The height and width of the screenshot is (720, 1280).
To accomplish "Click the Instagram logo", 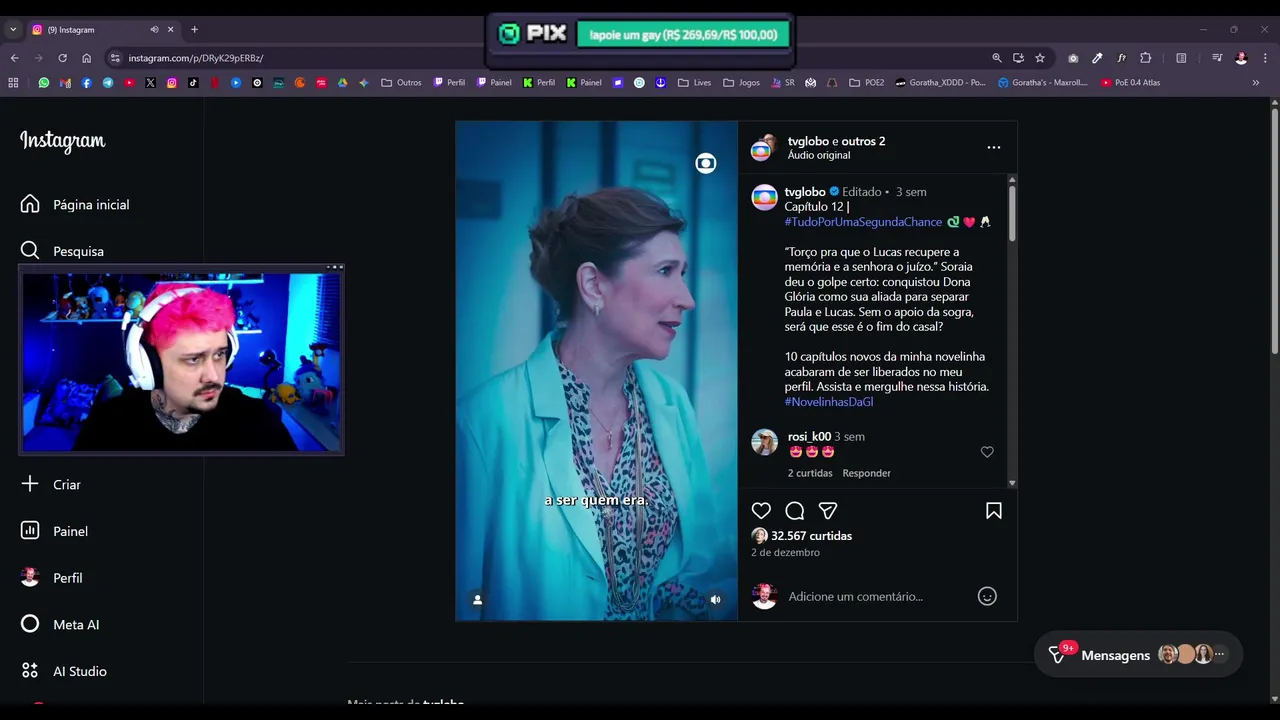I will [63, 141].
